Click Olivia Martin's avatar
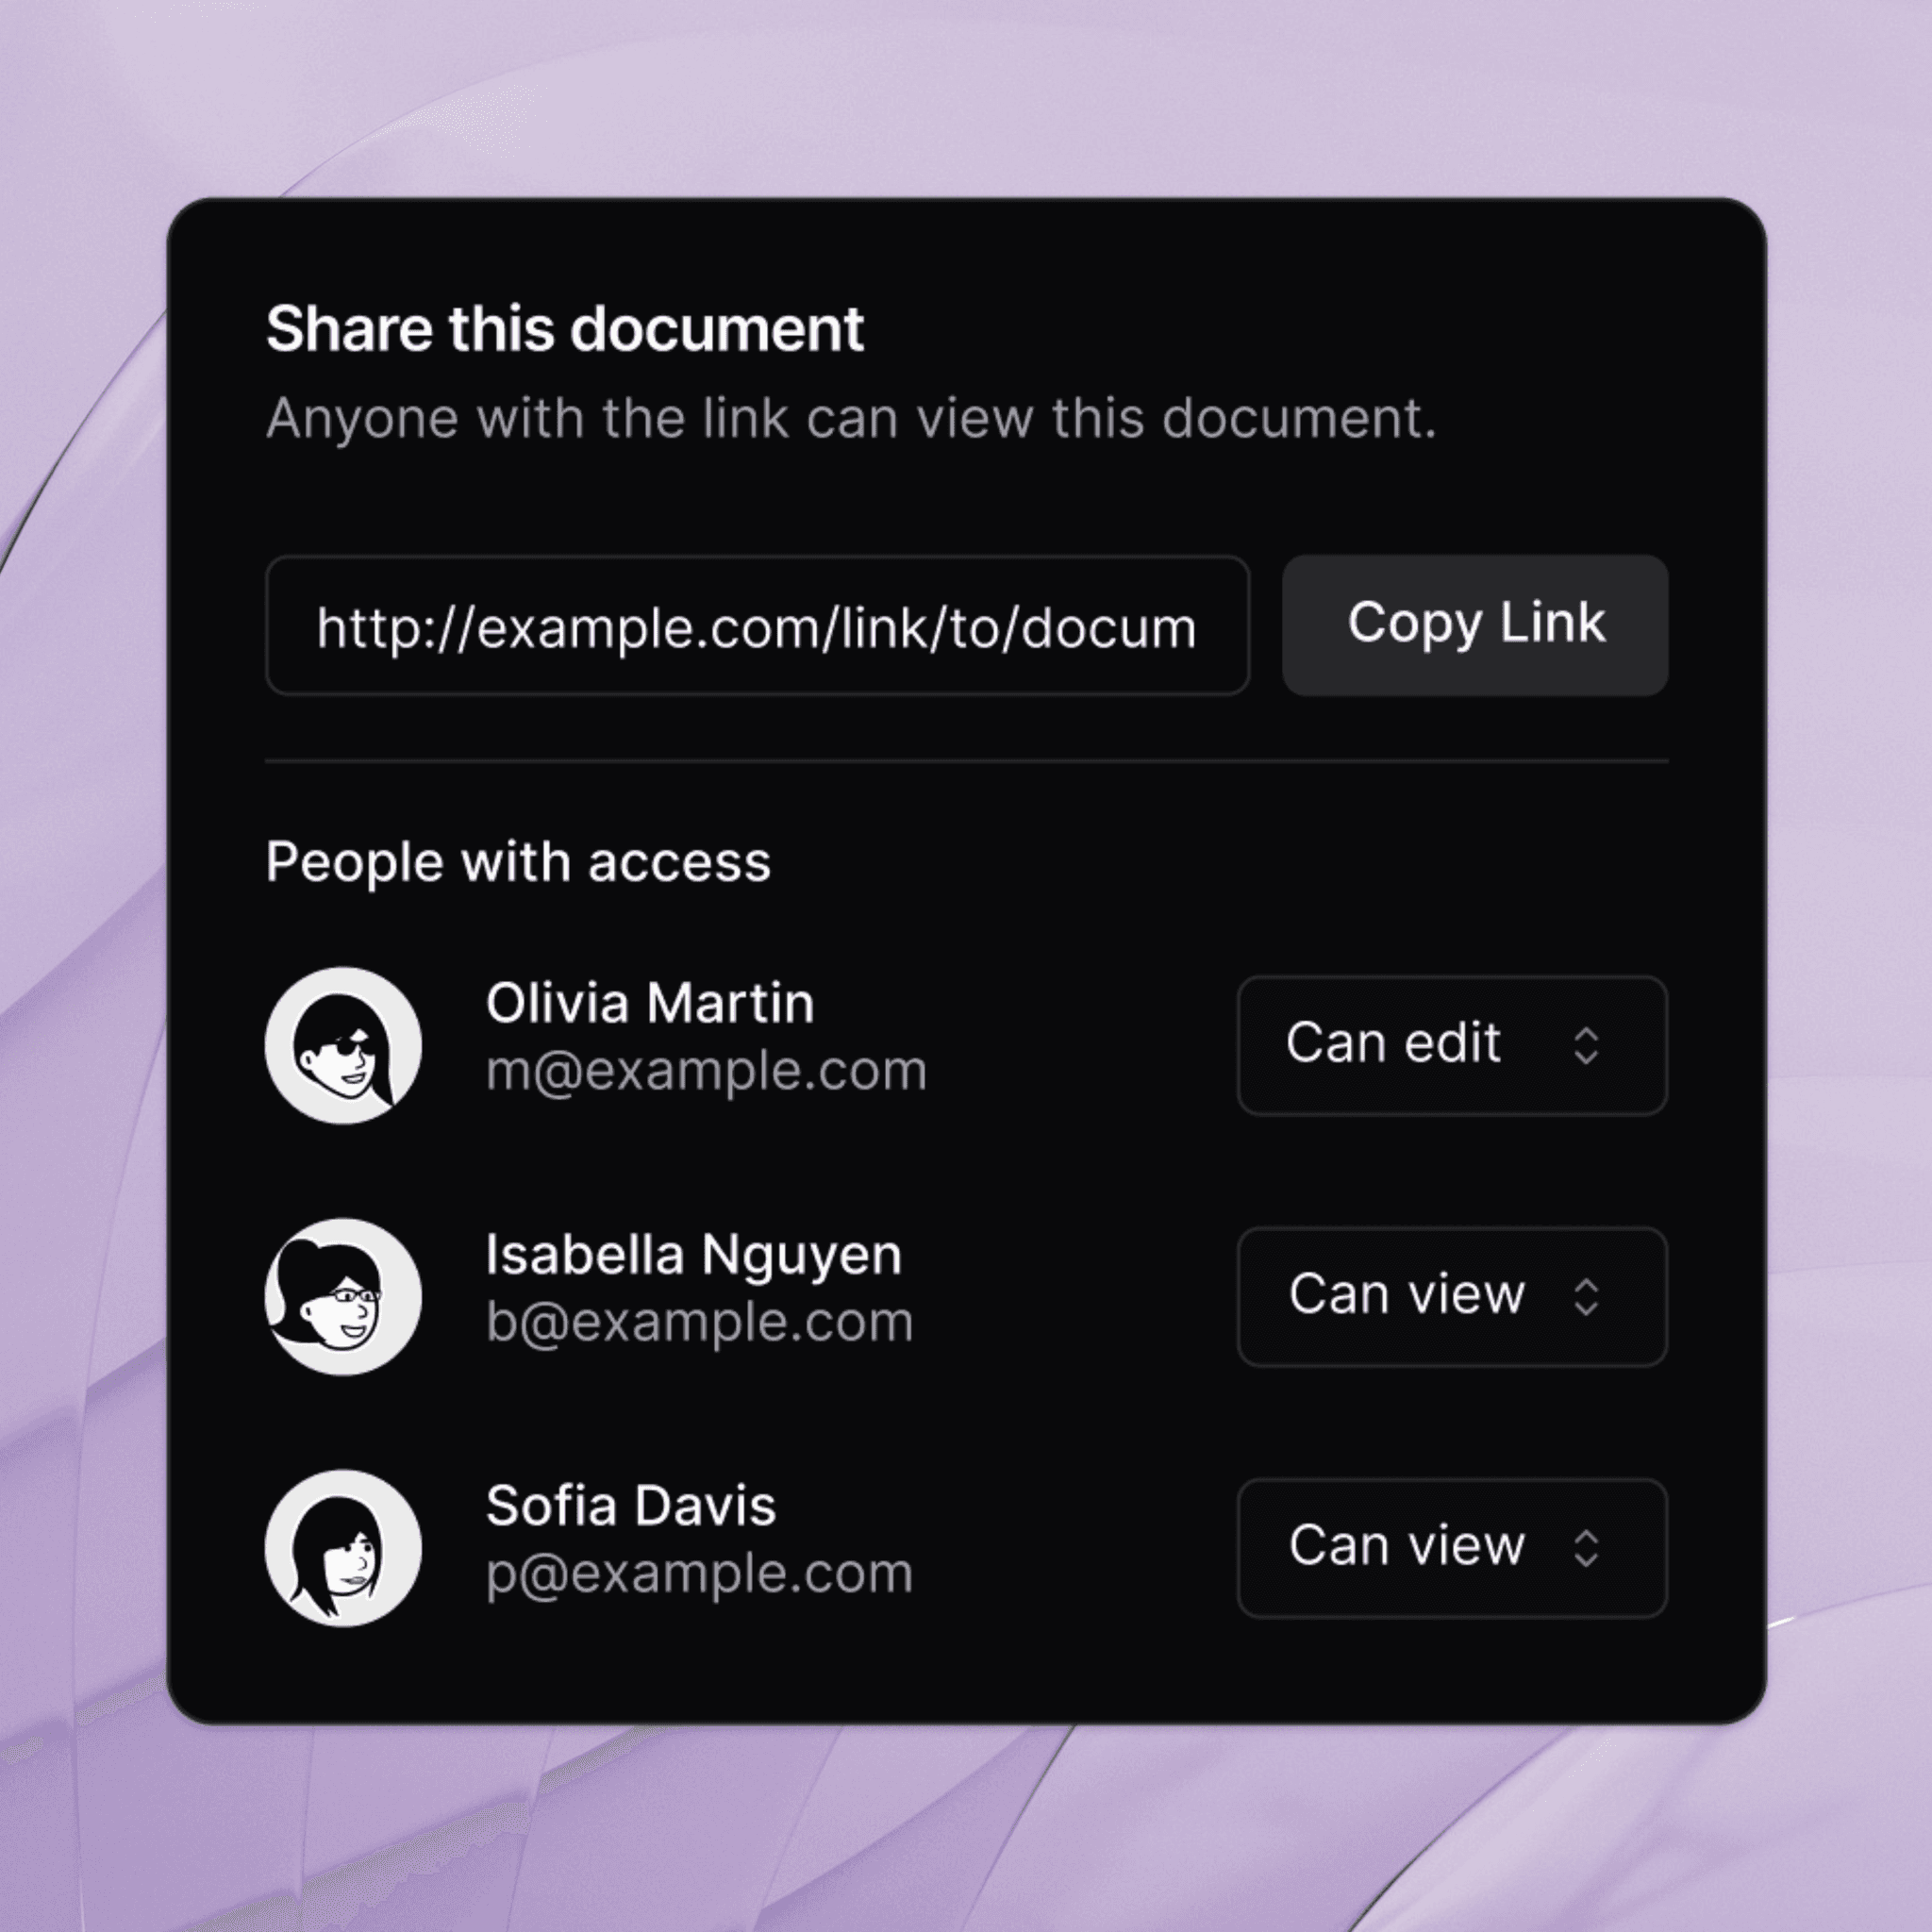The height and width of the screenshot is (1932, 1932). (x=343, y=1045)
